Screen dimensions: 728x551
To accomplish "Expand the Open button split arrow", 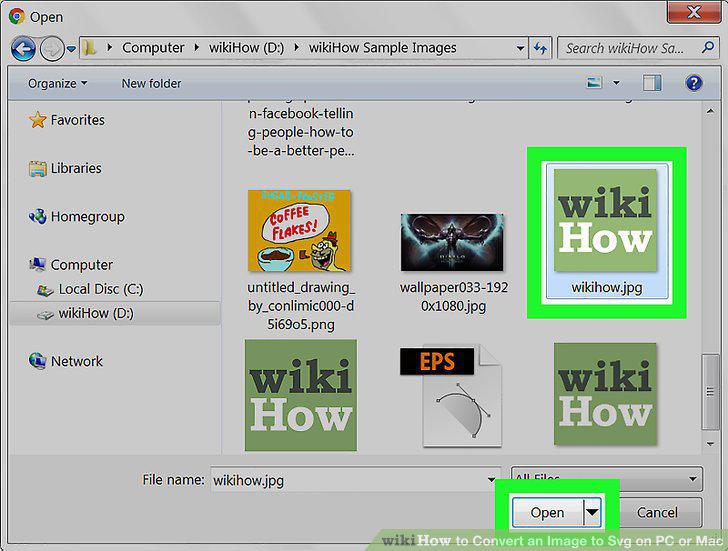I will pos(592,513).
